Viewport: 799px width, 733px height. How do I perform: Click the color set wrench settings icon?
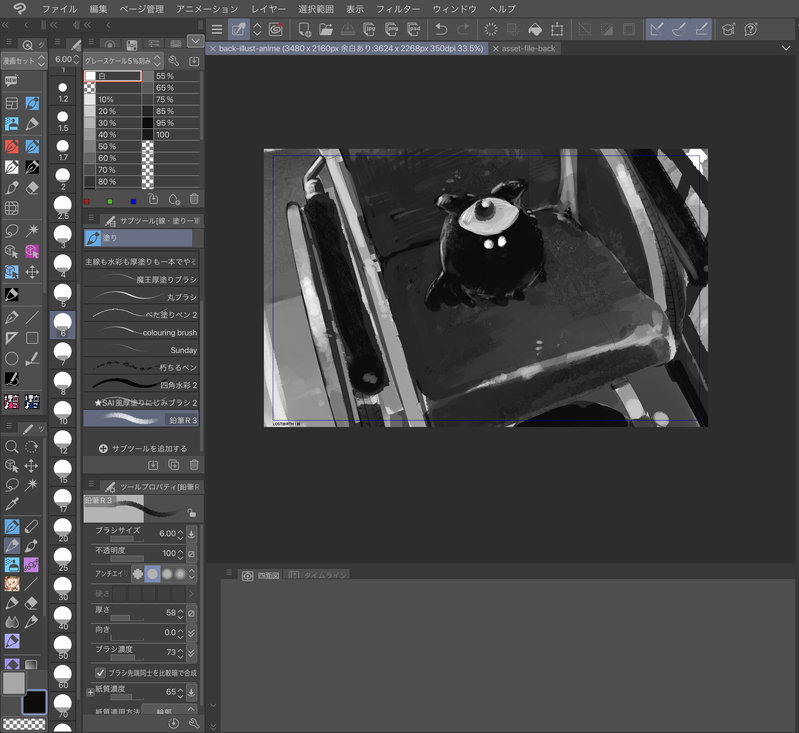(174, 61)
